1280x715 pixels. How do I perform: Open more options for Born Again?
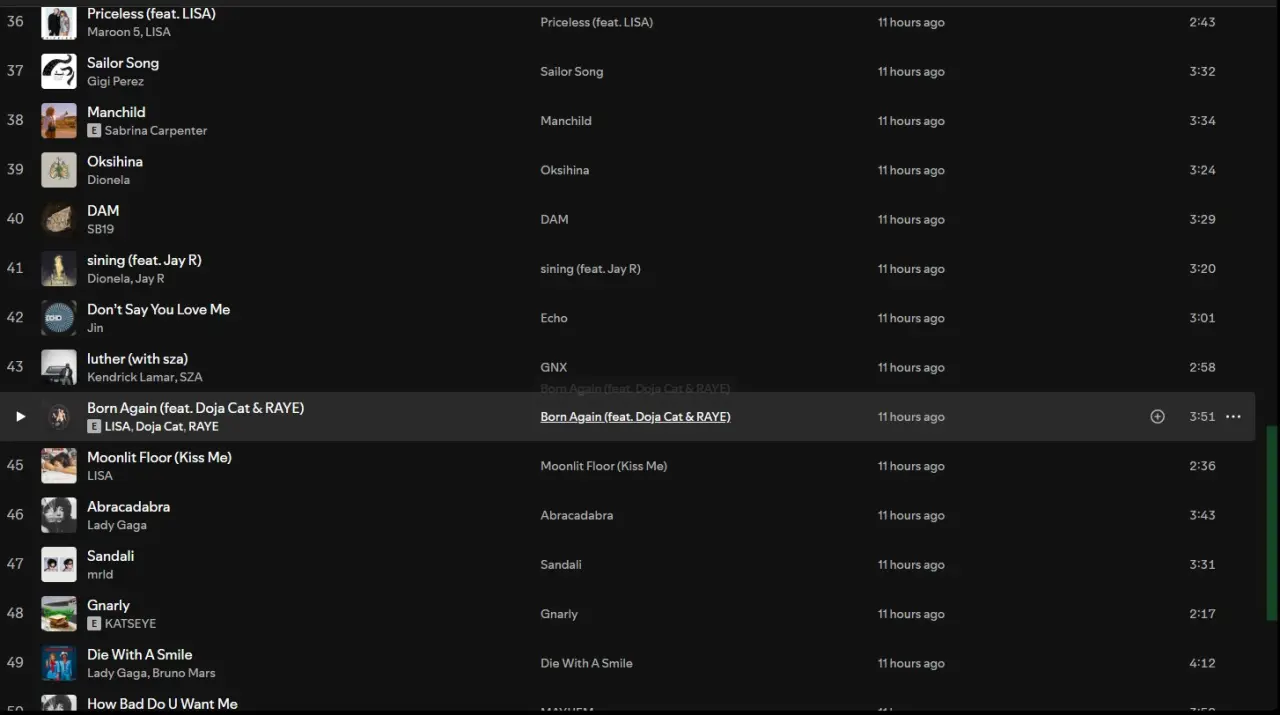coord(1233,416)
